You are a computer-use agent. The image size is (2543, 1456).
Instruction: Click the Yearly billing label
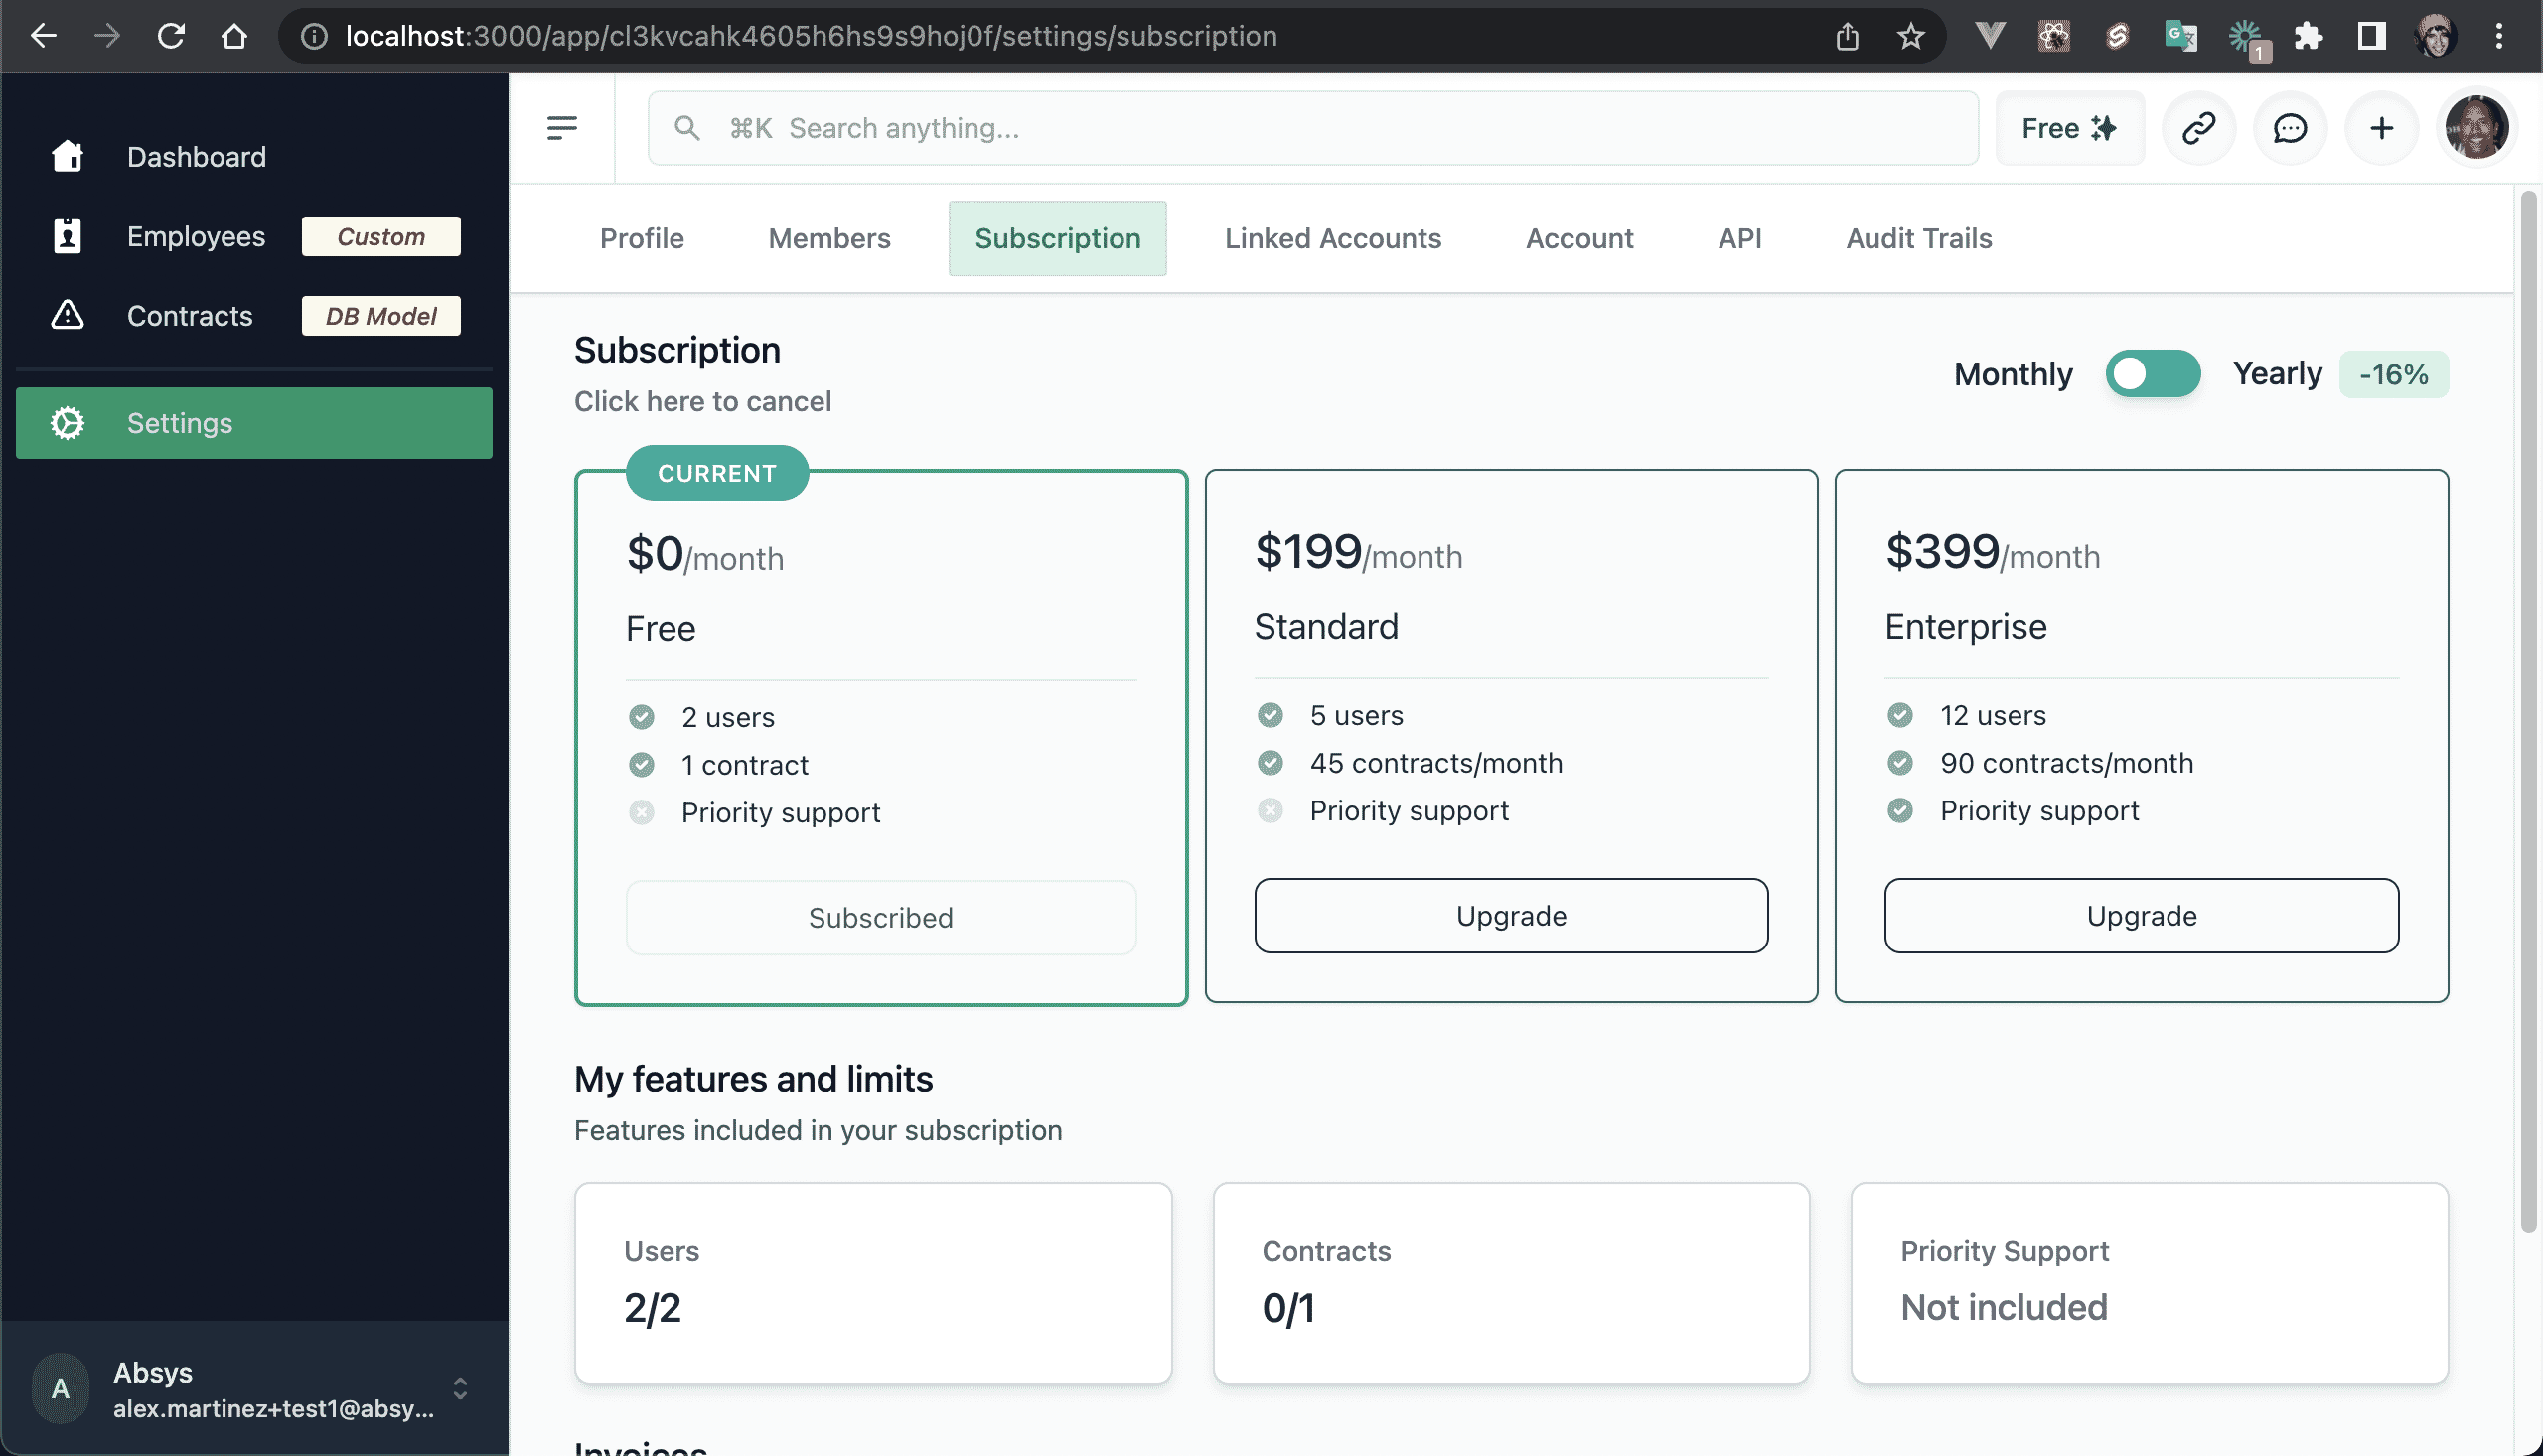pos(2277,373)
